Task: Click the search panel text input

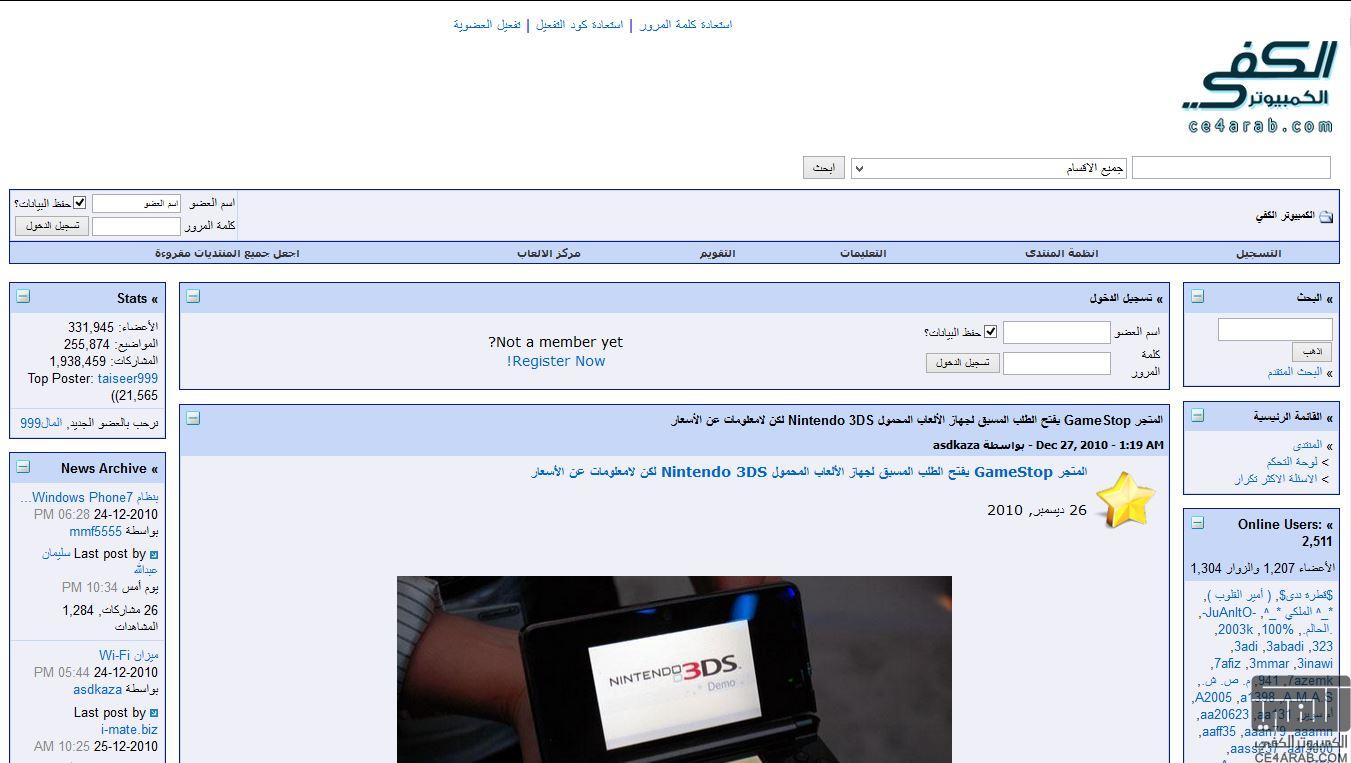Action: coord(1275,329)
